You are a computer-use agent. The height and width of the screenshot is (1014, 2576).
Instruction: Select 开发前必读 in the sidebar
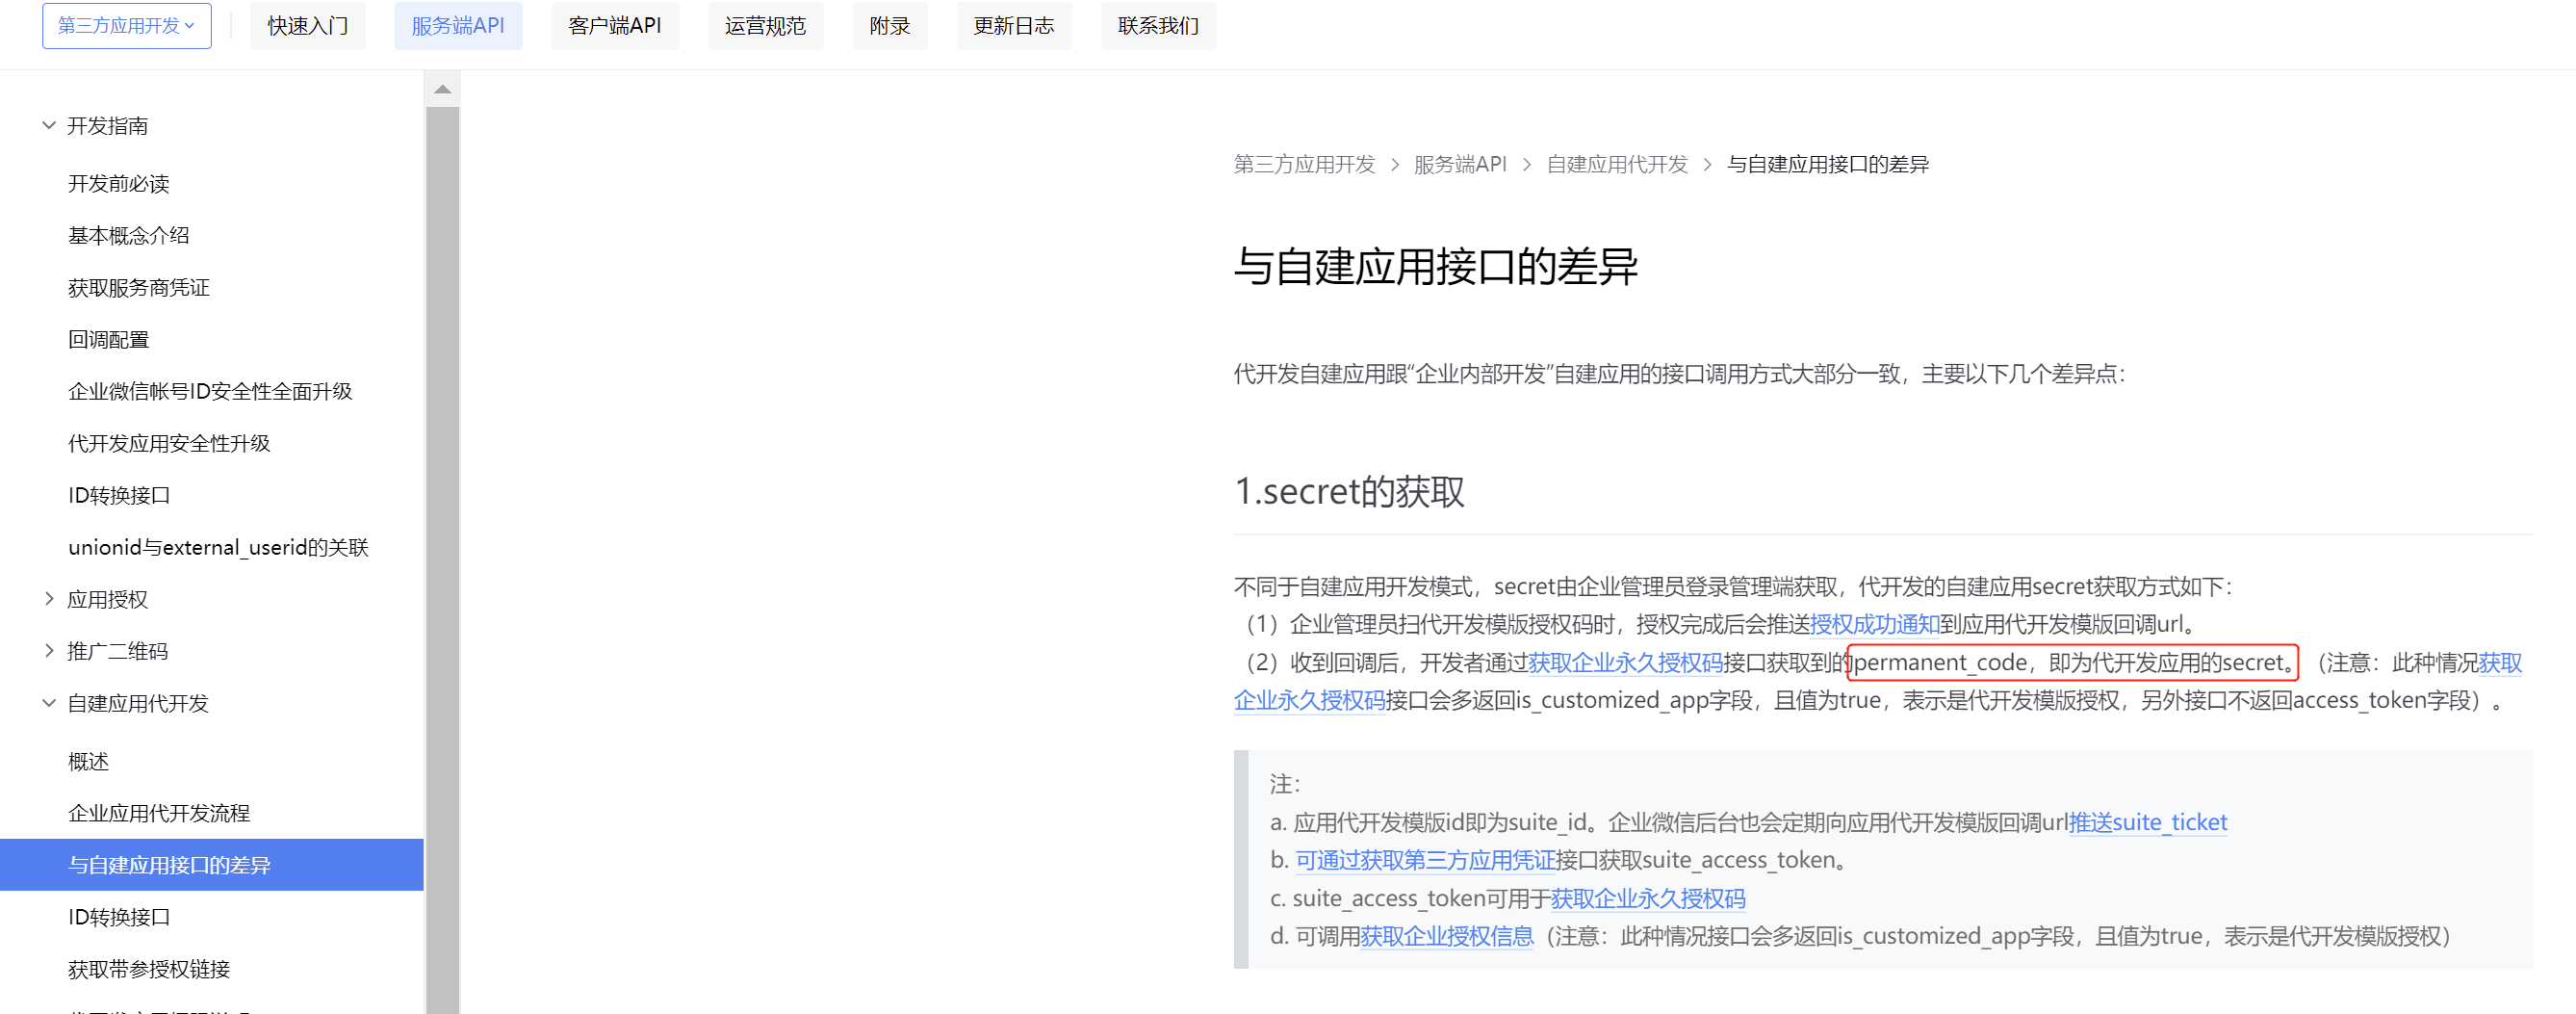pos(119,183)
